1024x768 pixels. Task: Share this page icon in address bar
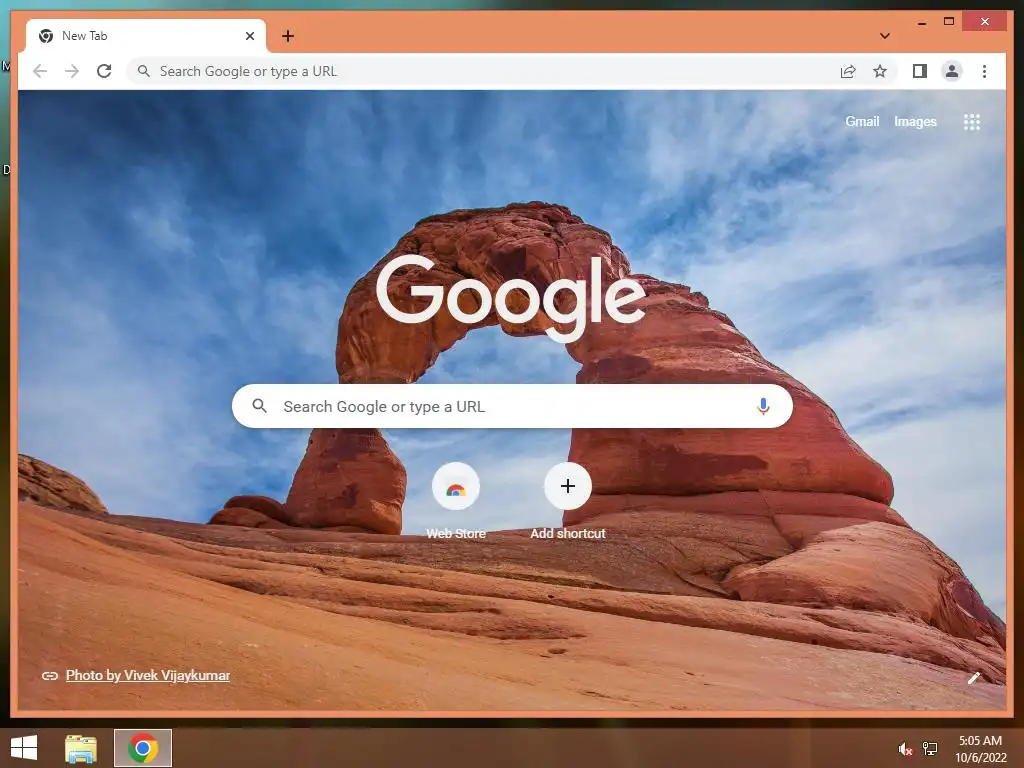(x=848, y=71)
